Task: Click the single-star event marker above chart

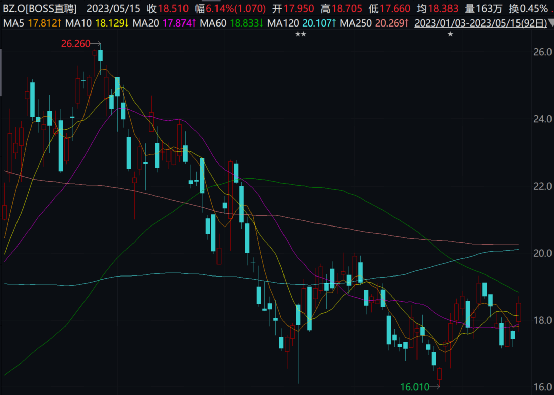Action: point(450,34)
